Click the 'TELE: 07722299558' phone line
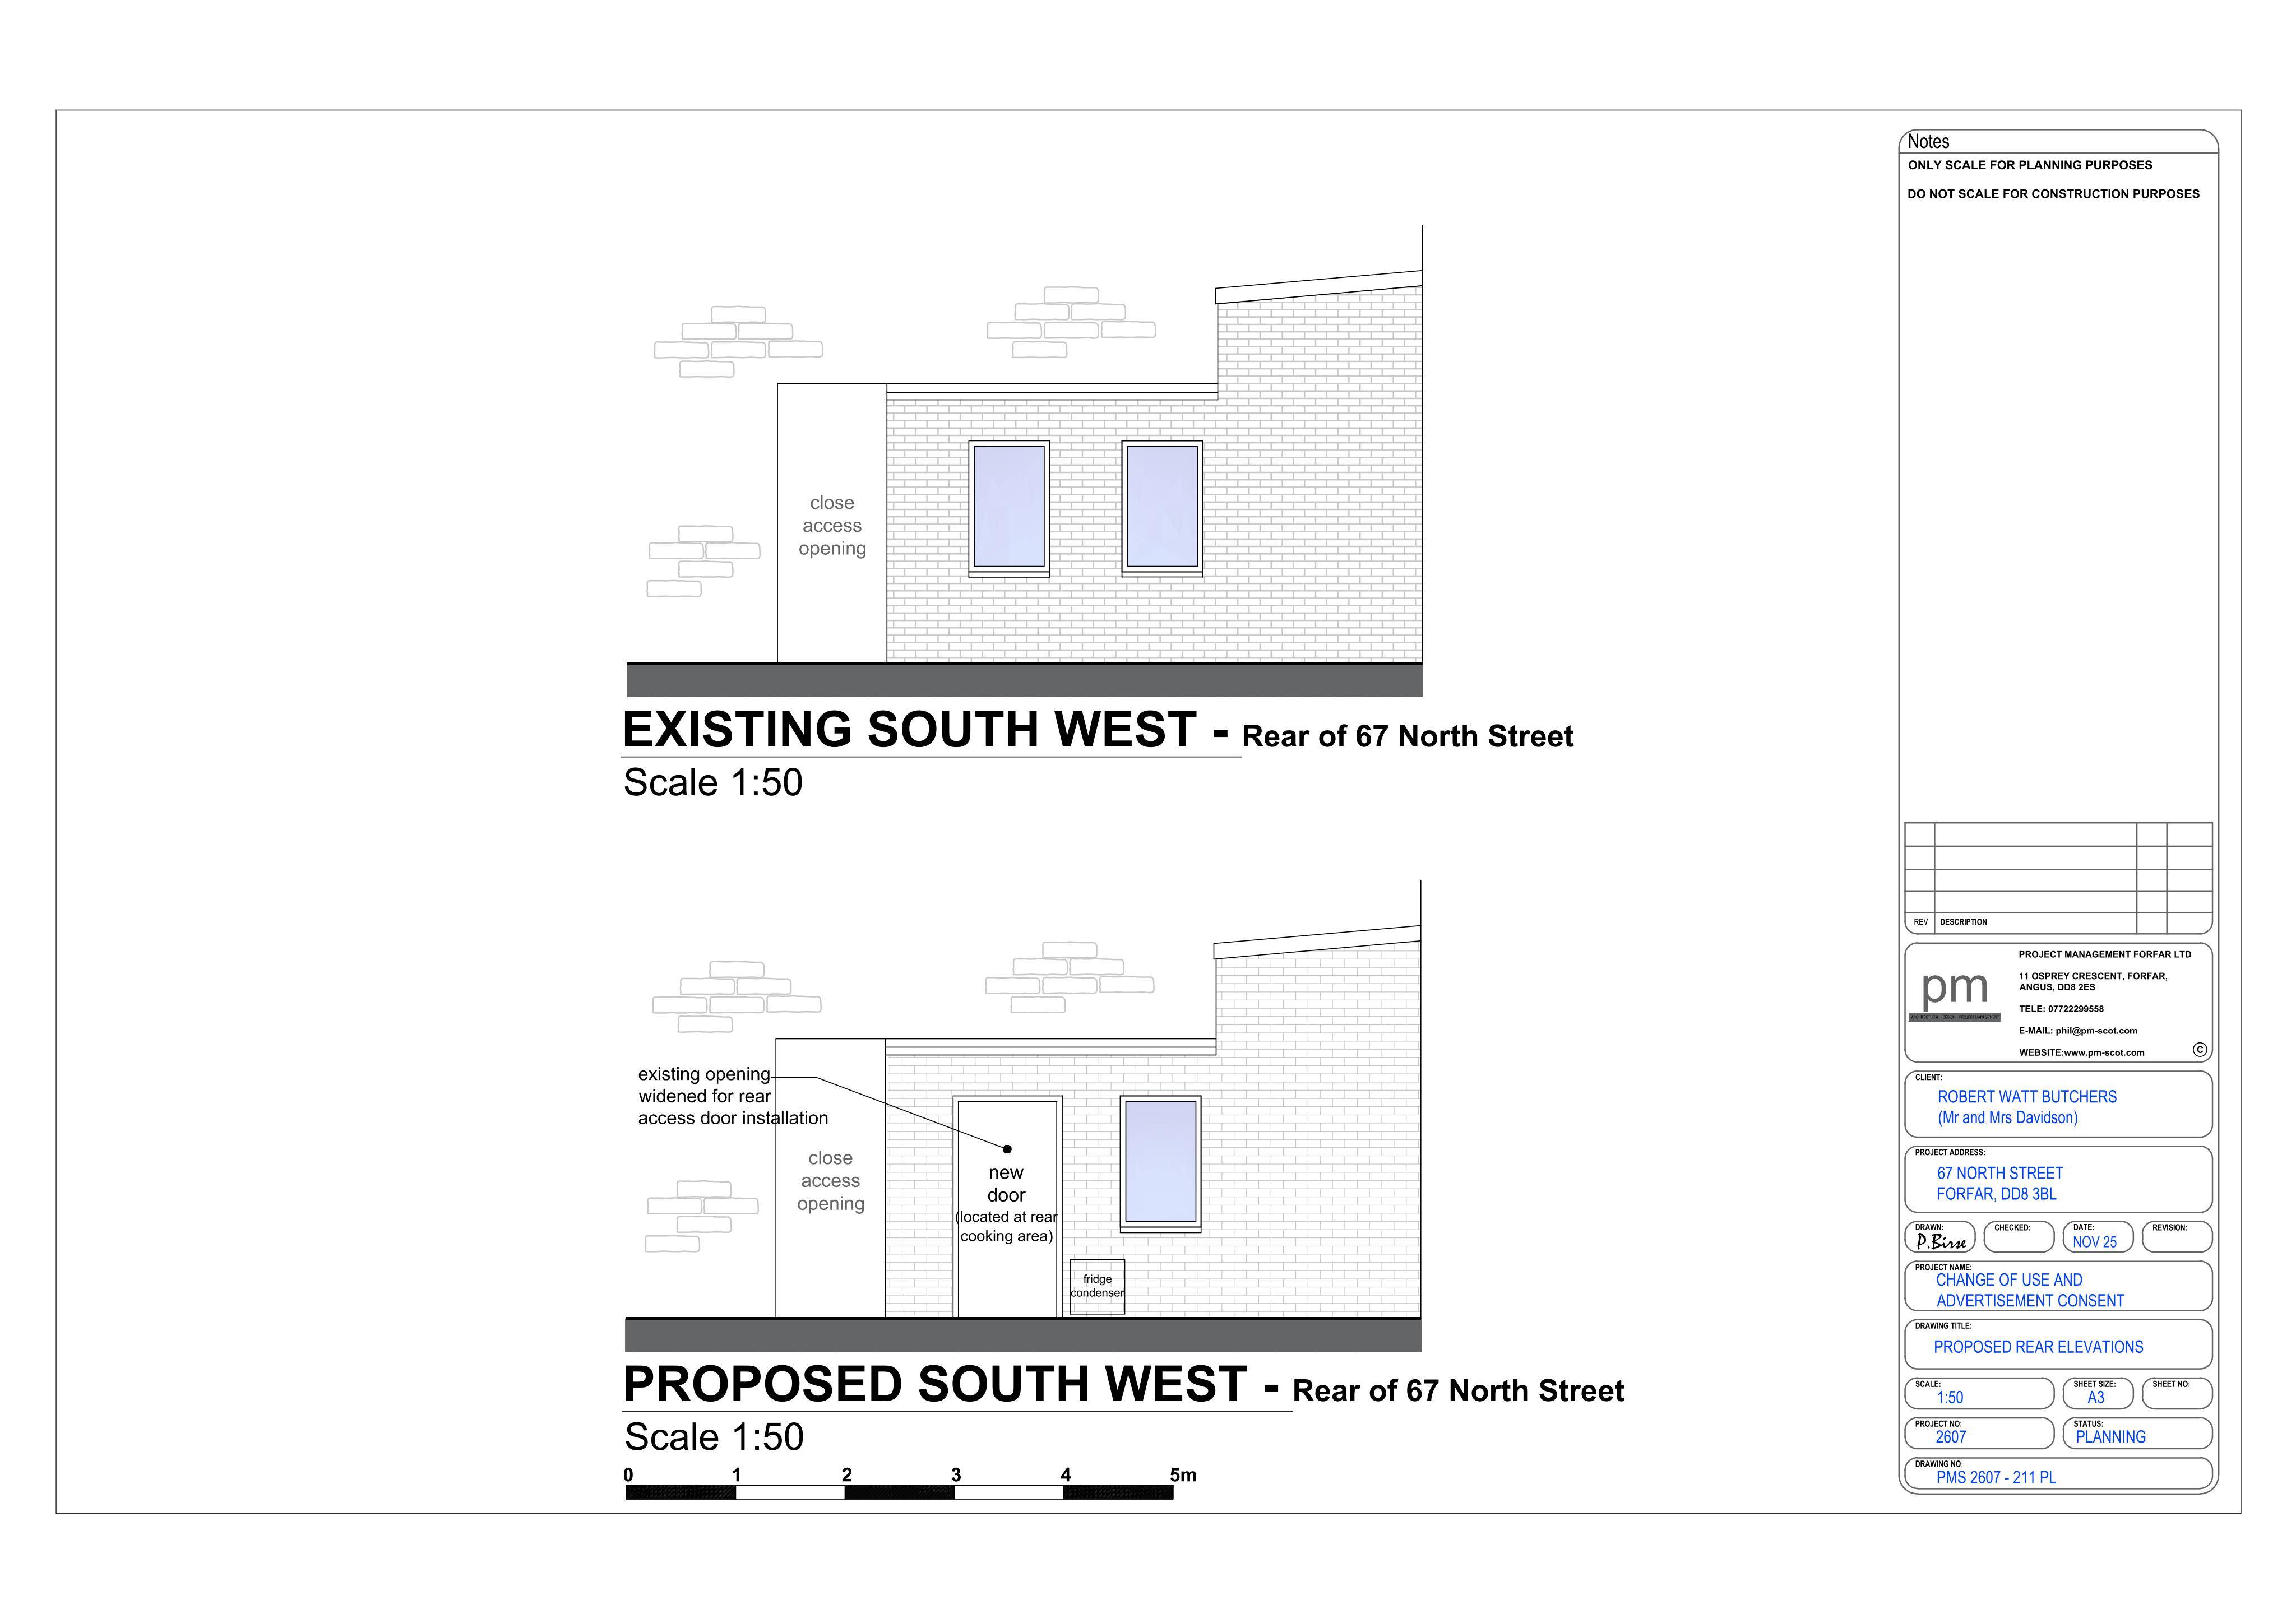This screenshot has width=2296, height=1623. click(2061, 1009)
